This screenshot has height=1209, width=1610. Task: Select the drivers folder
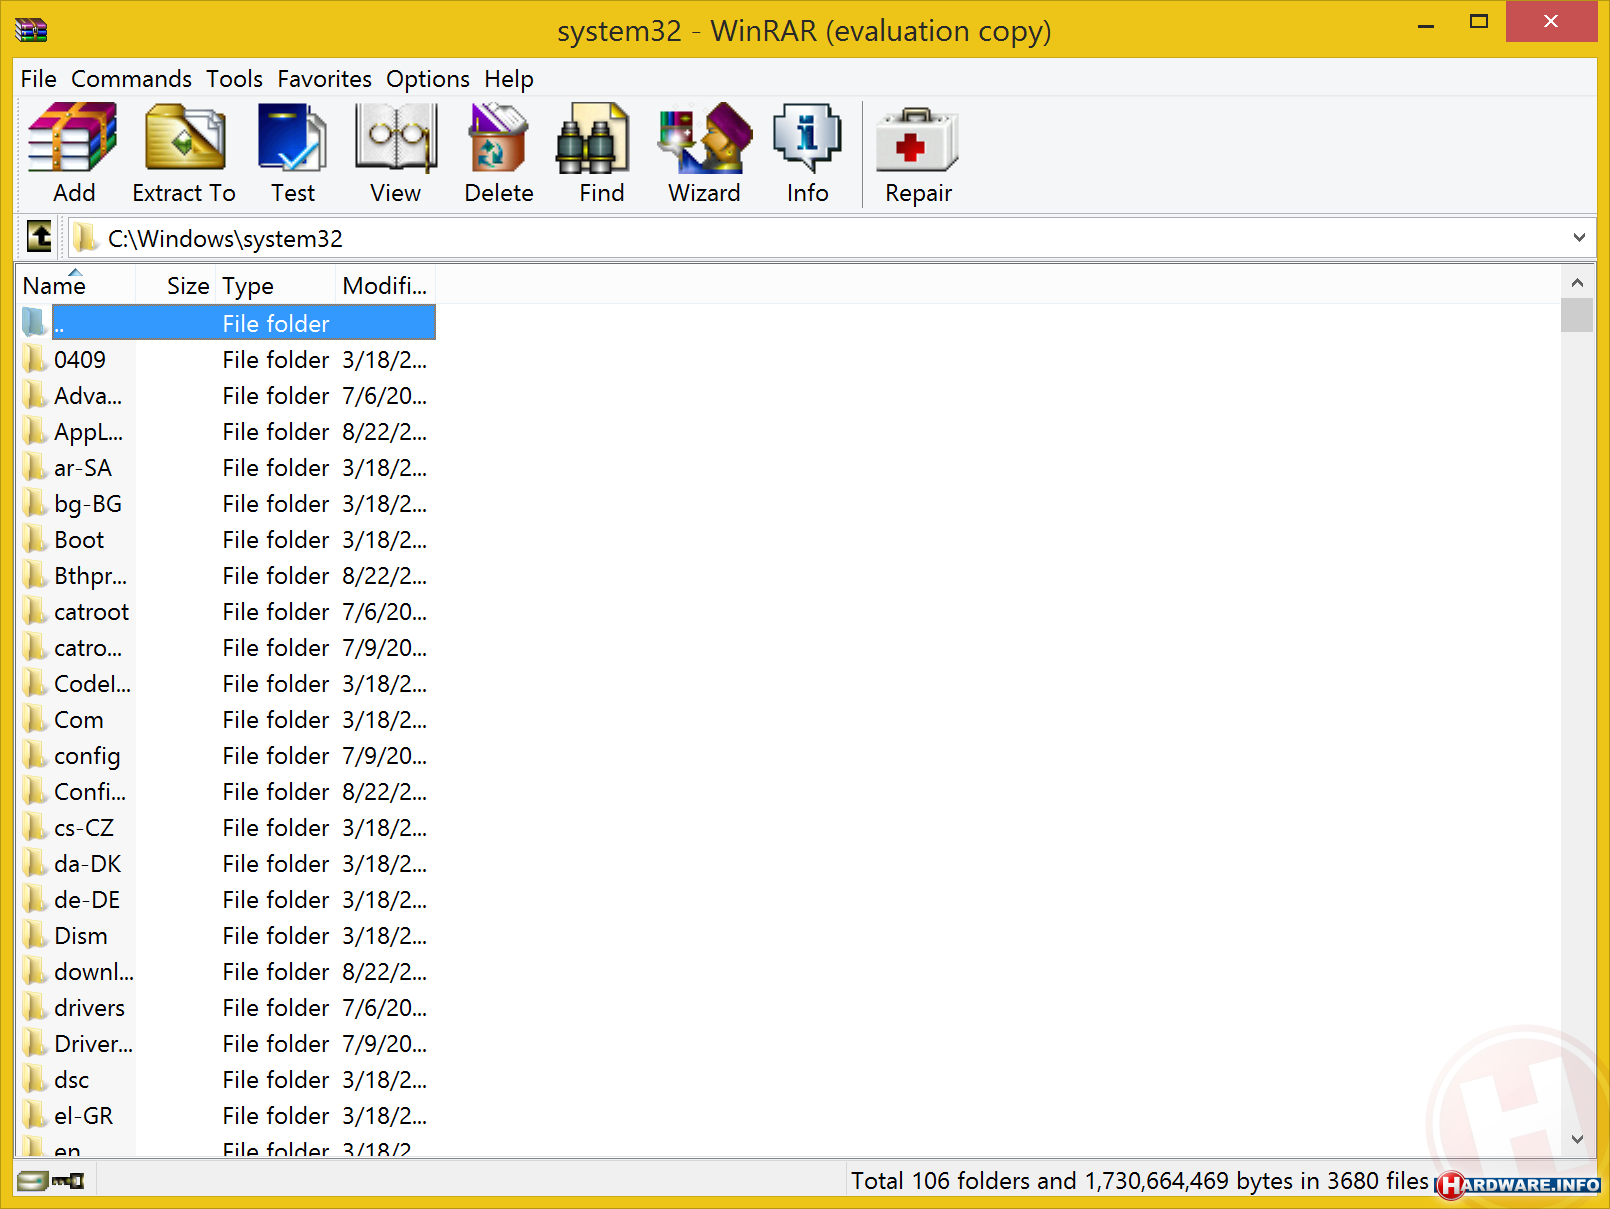(89, 1008)
